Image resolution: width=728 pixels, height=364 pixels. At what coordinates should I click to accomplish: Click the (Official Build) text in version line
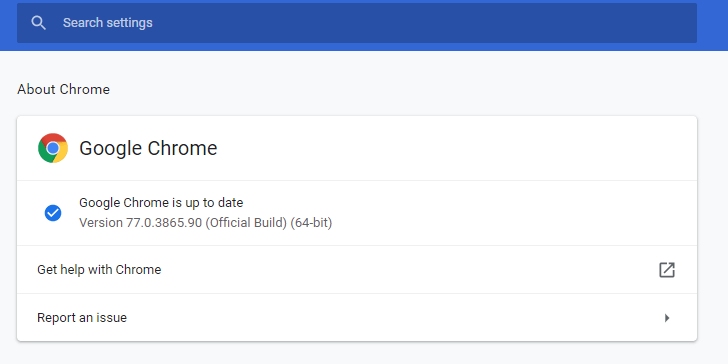tap(246, 223)
